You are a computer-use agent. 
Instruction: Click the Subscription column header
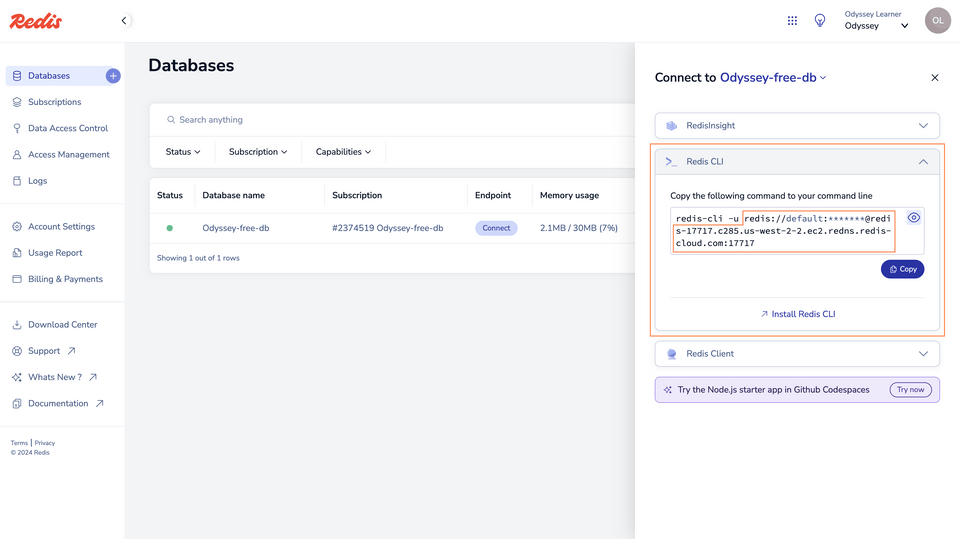[x=357, y=196]
